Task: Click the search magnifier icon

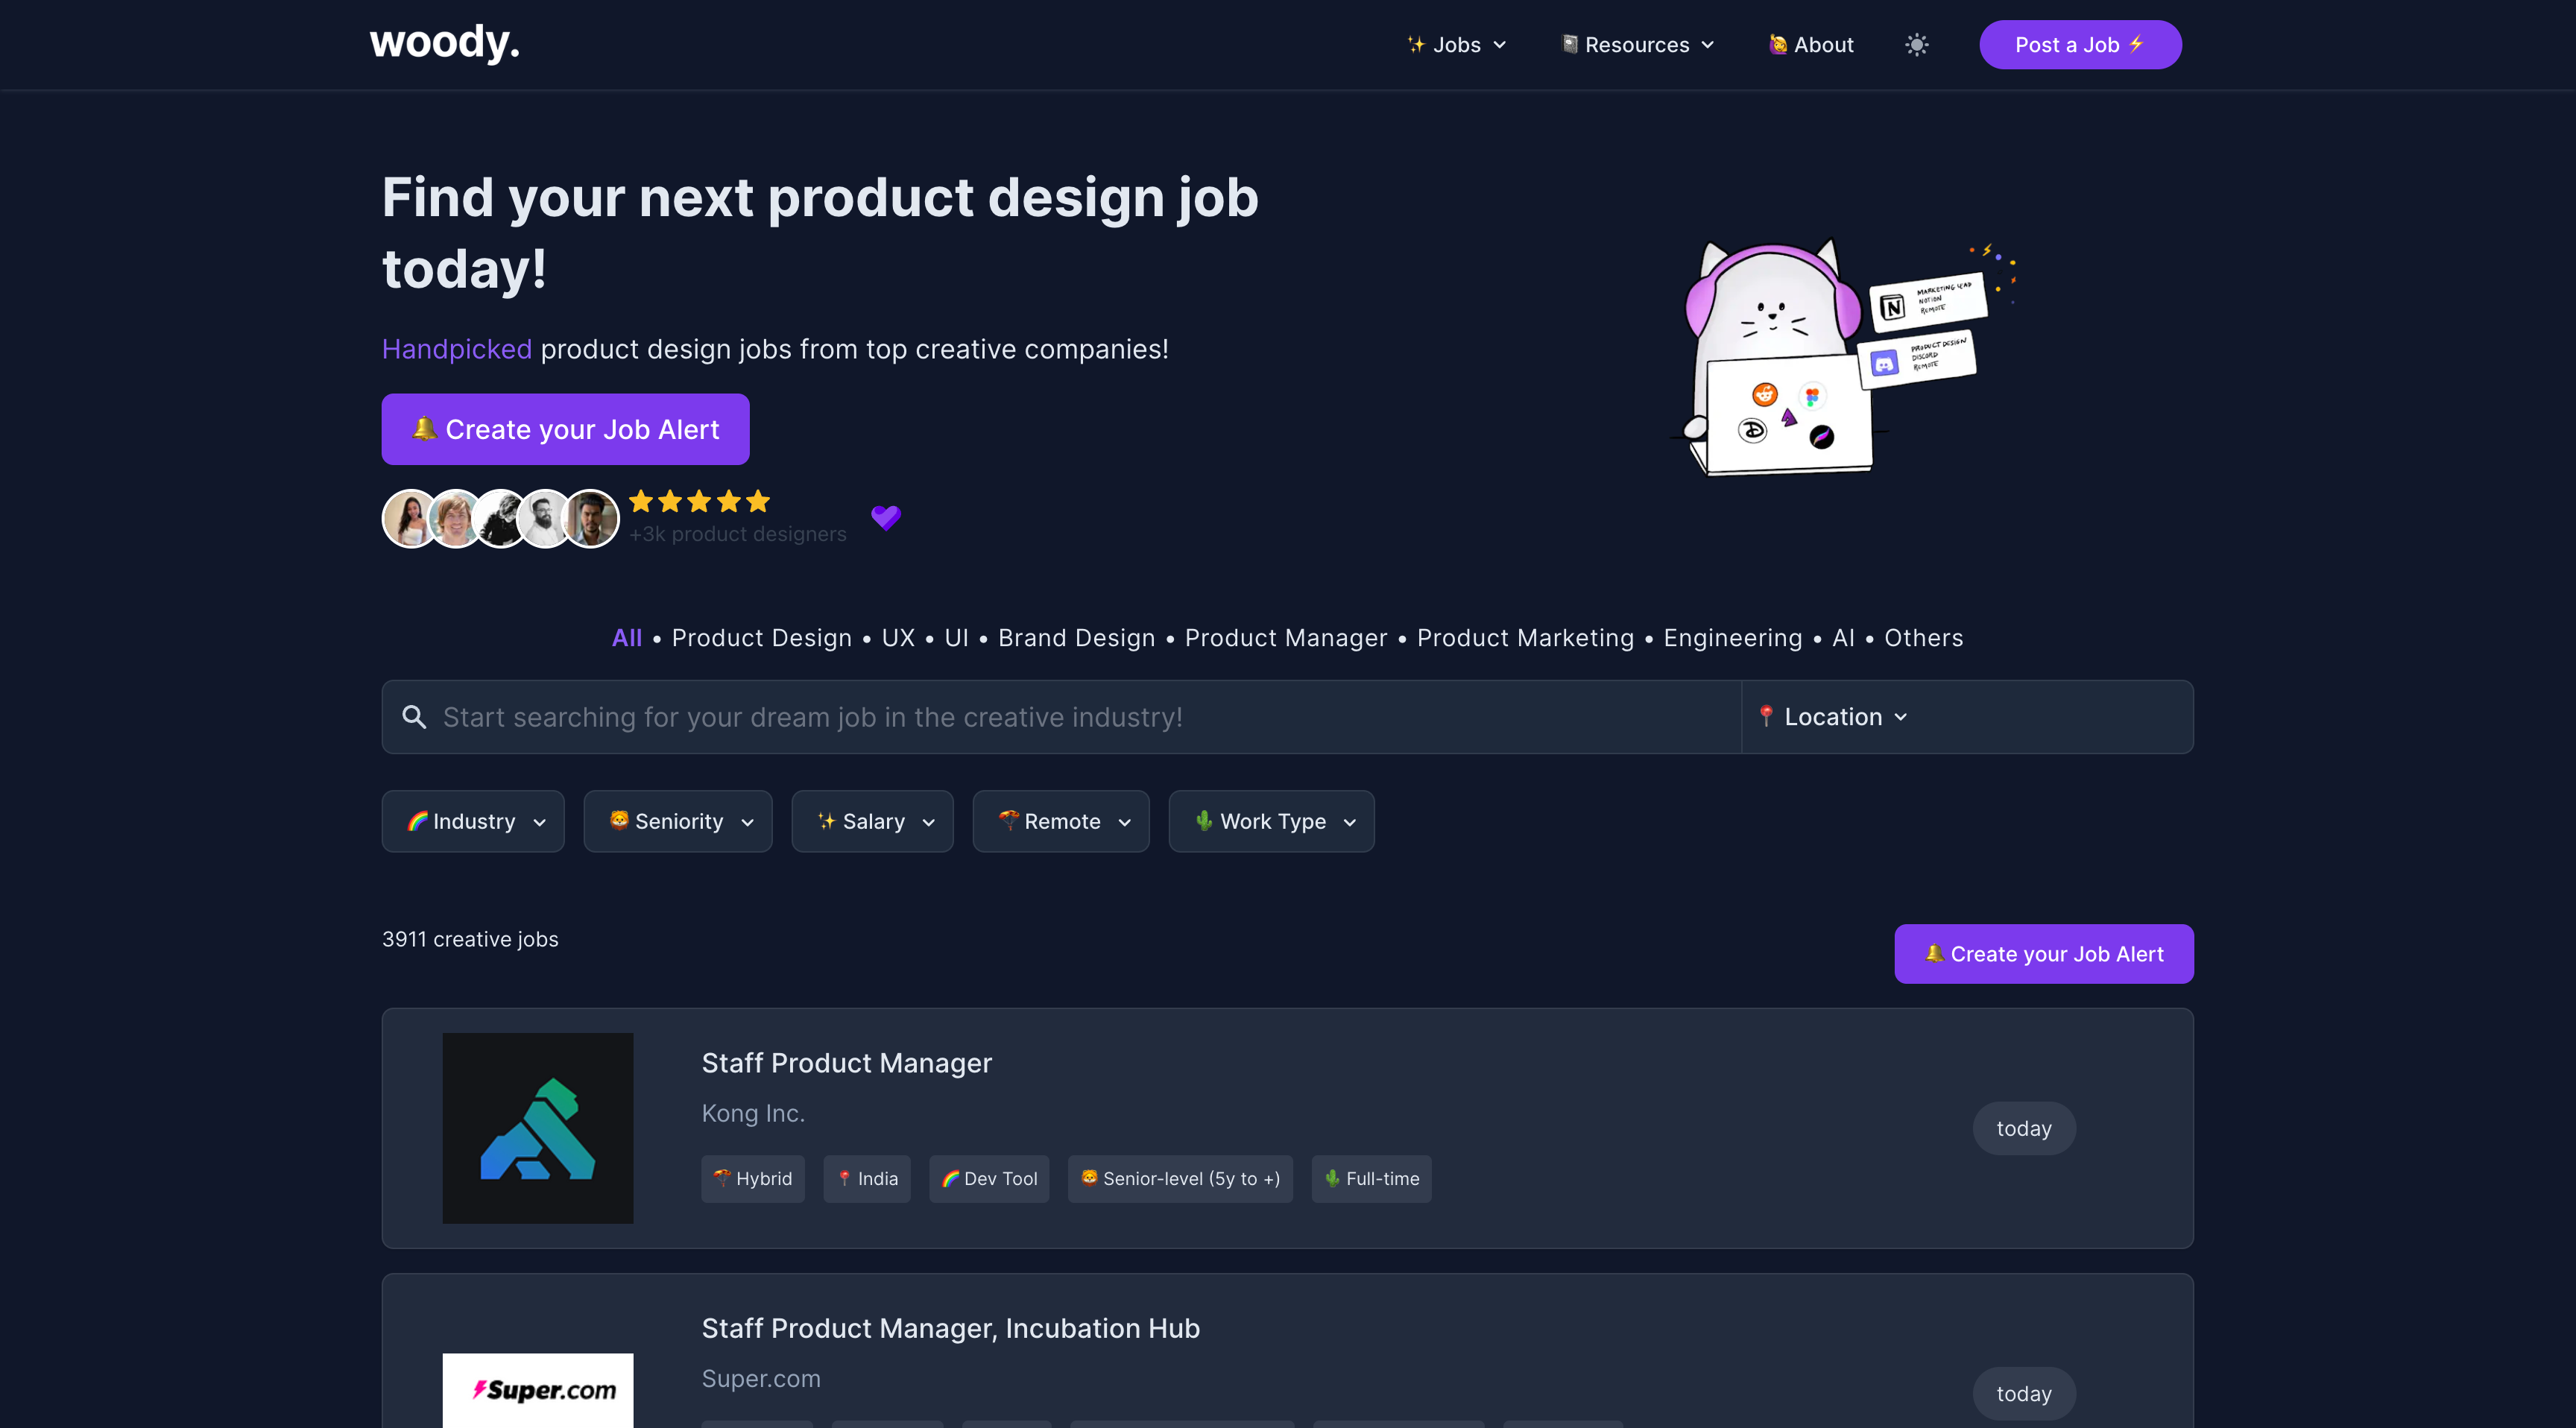Action: [414, 717]
